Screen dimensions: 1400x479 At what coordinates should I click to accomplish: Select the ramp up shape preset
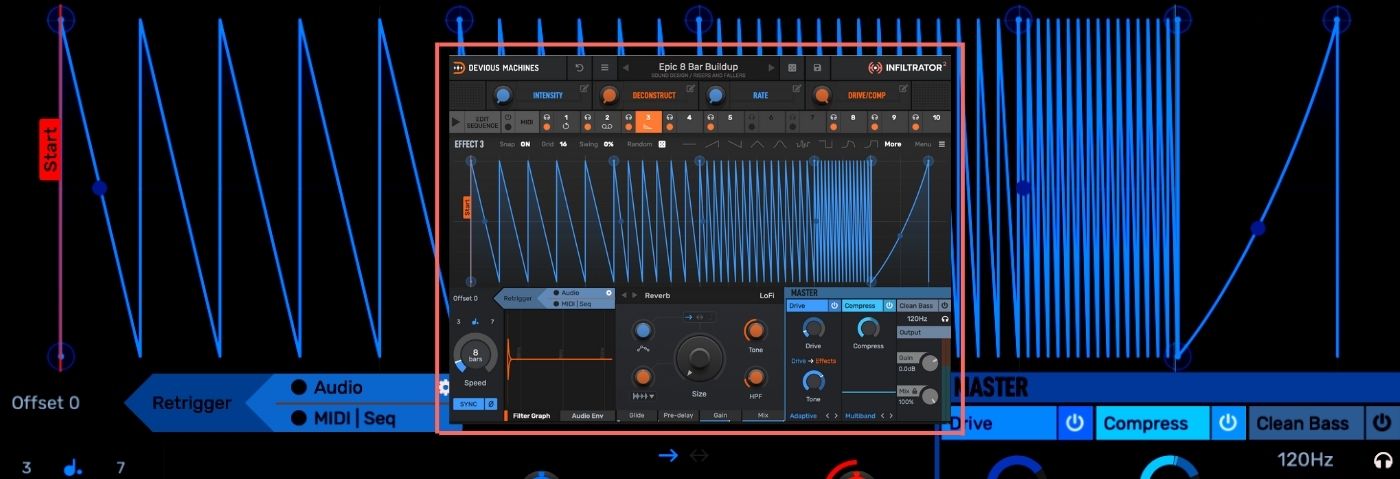point(712,144)
